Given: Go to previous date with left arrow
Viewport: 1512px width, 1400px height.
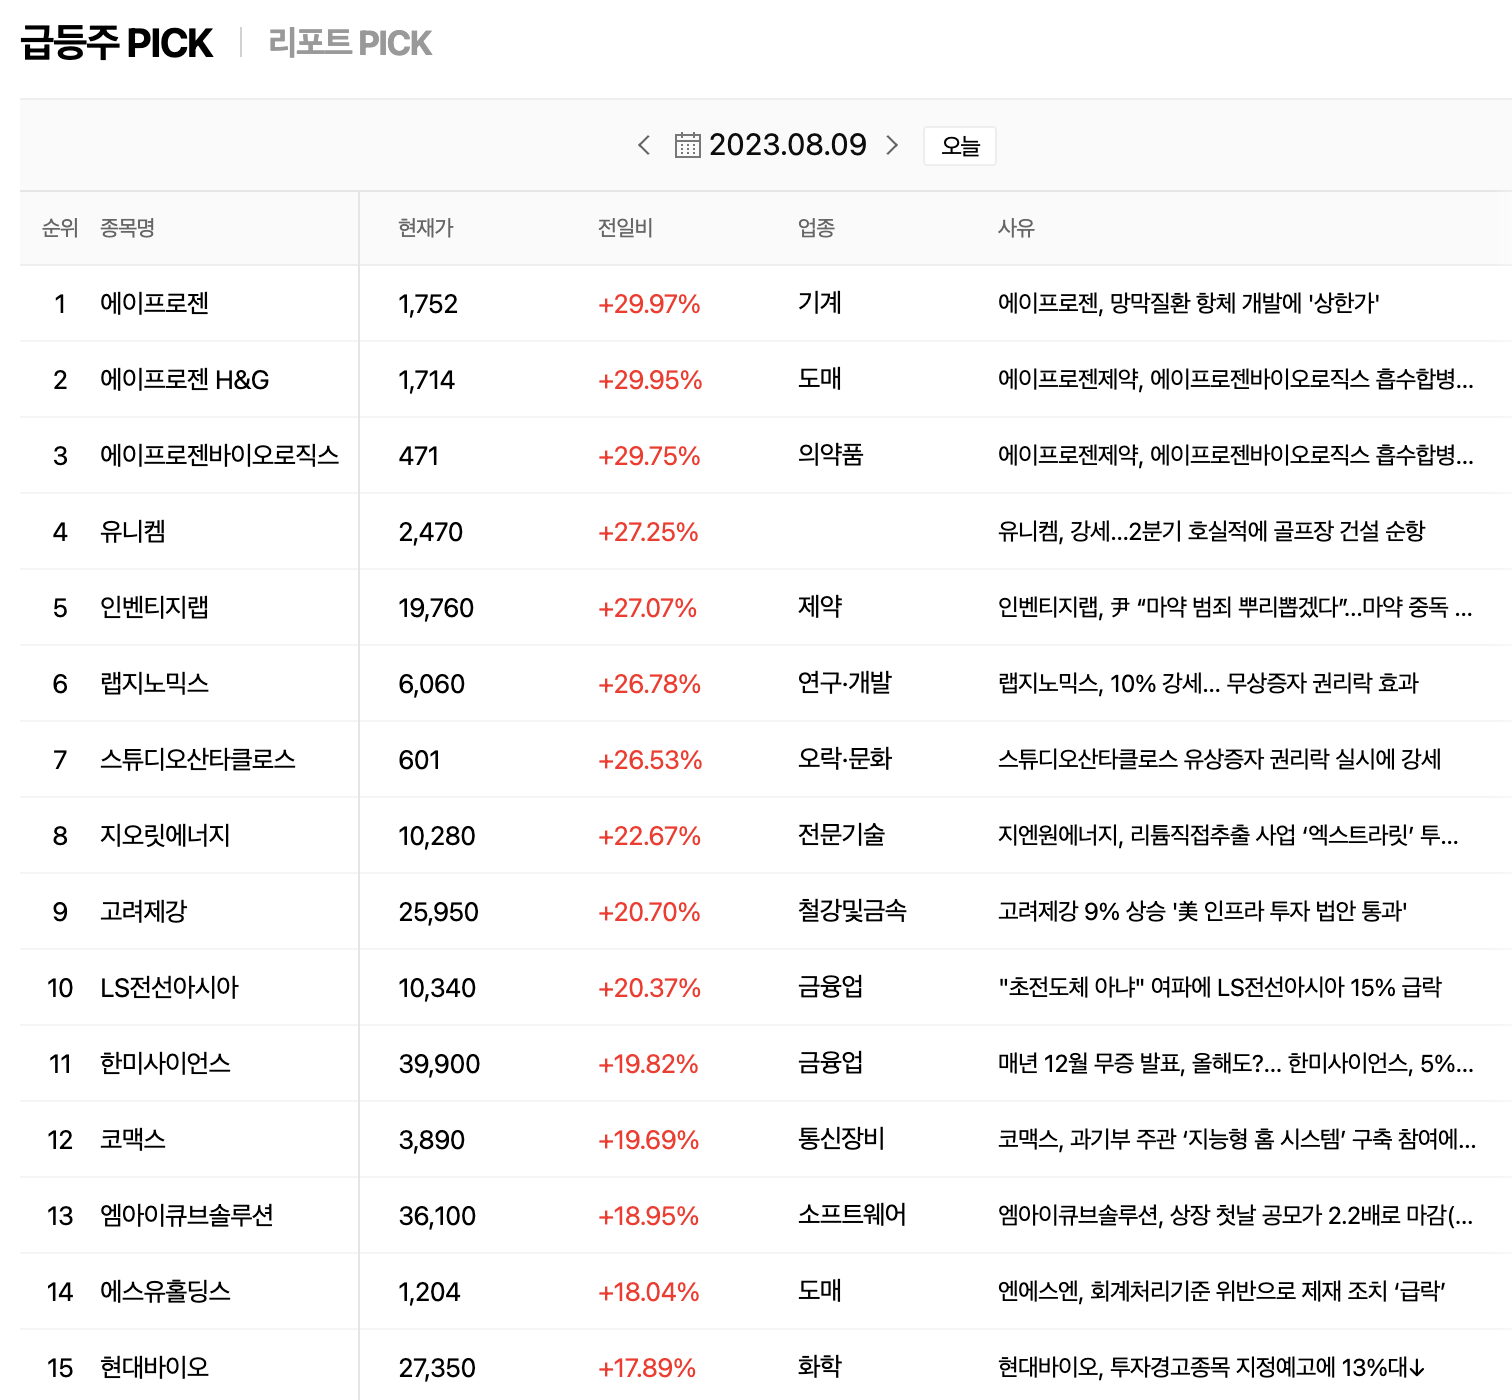Looking at the screenshot, I should [x=644, y=145].
